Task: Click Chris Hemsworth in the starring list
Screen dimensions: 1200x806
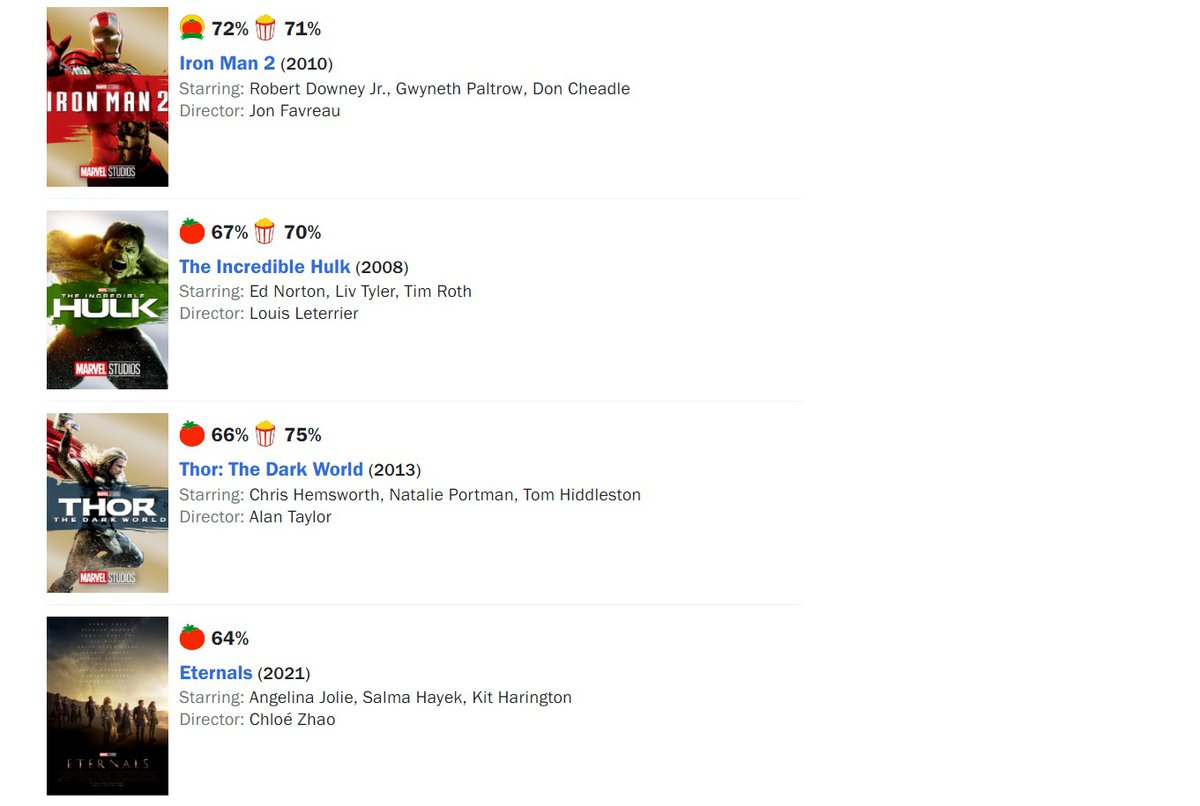Action: (314, 495)
